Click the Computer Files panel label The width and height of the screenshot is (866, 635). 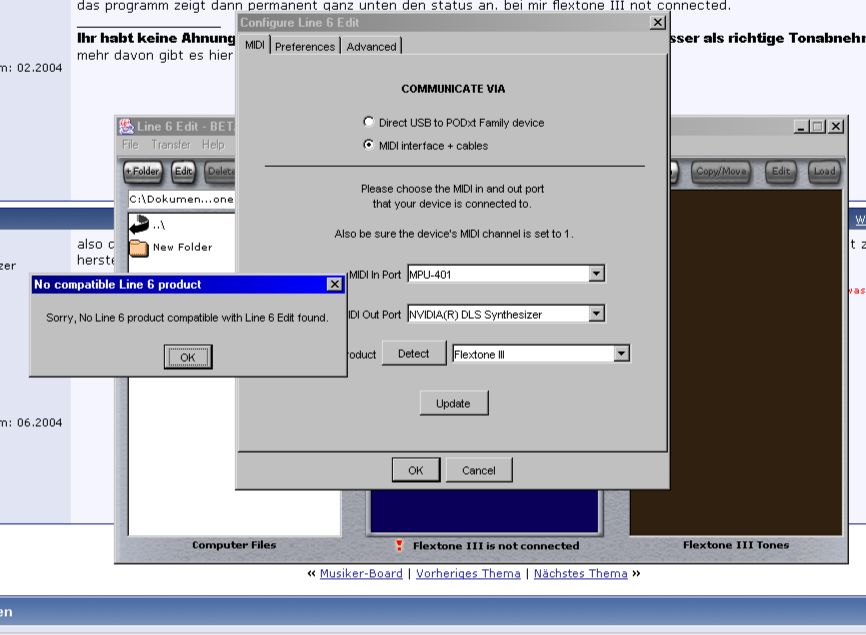click(234, 545)
